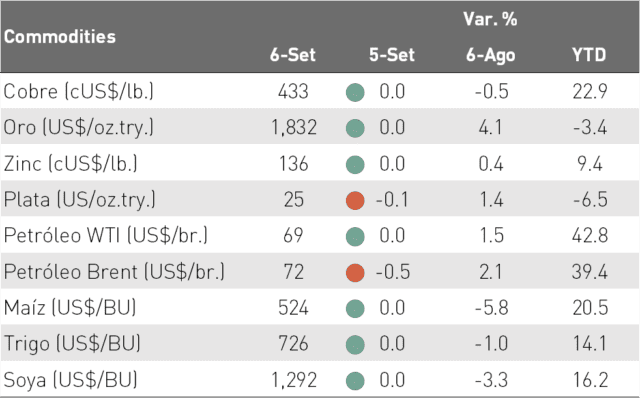Click the green indicator dot for Maíz
640x398 pixels.
tap(355, 309)
